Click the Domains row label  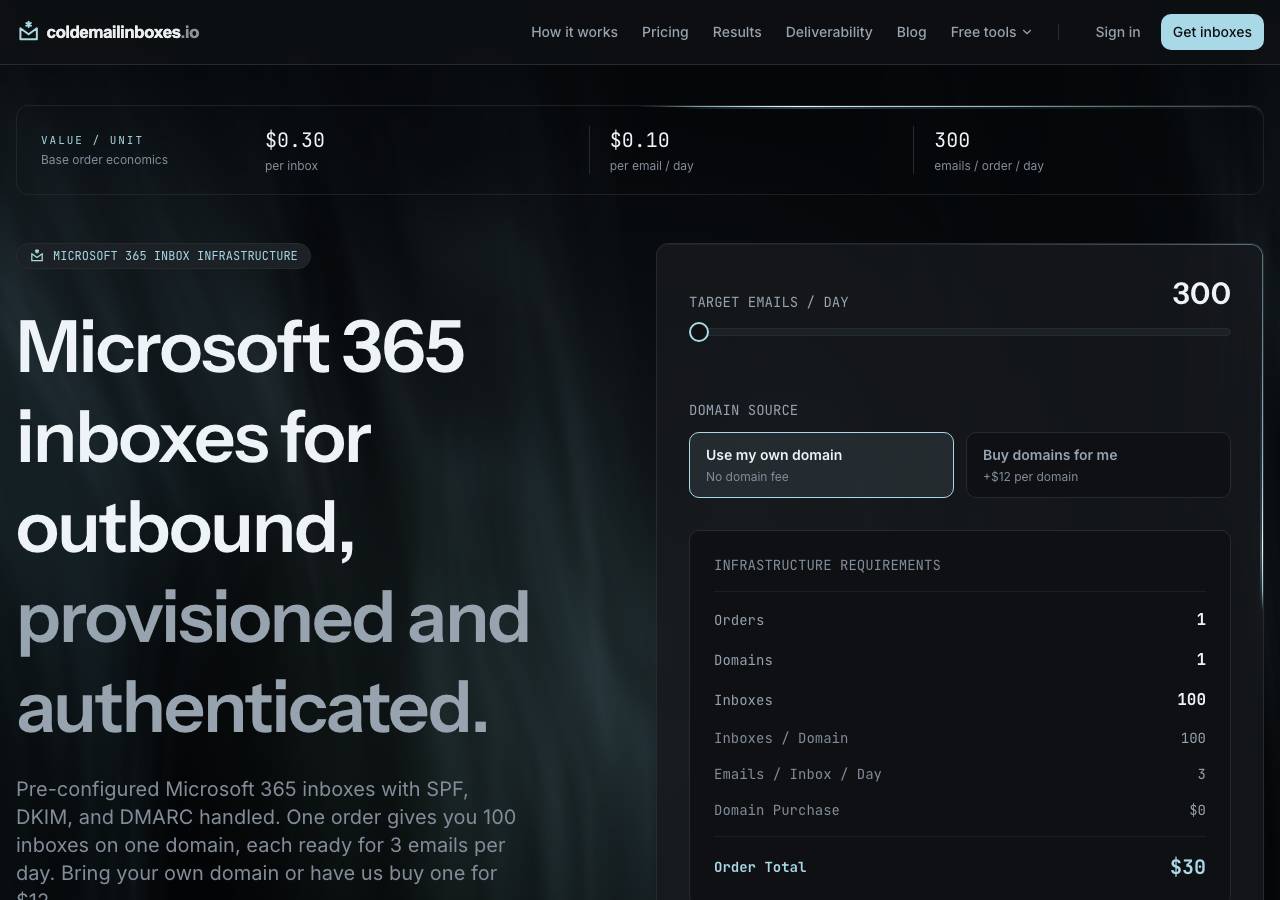743,660
